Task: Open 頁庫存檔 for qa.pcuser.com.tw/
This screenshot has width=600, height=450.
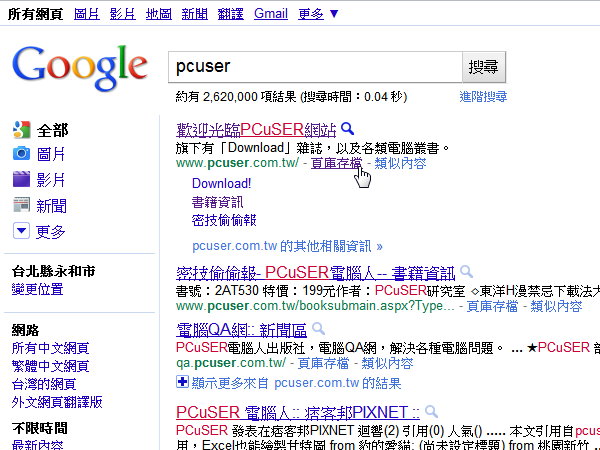Action: (323, 363)
